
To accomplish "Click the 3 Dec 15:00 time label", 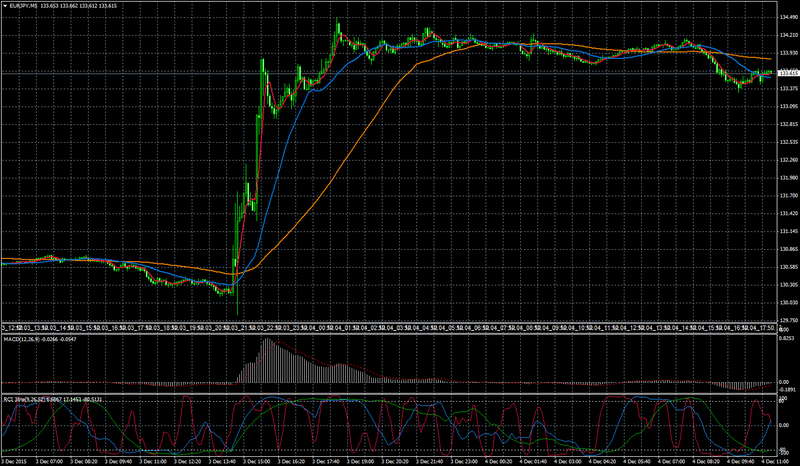I will coord(255,460).
